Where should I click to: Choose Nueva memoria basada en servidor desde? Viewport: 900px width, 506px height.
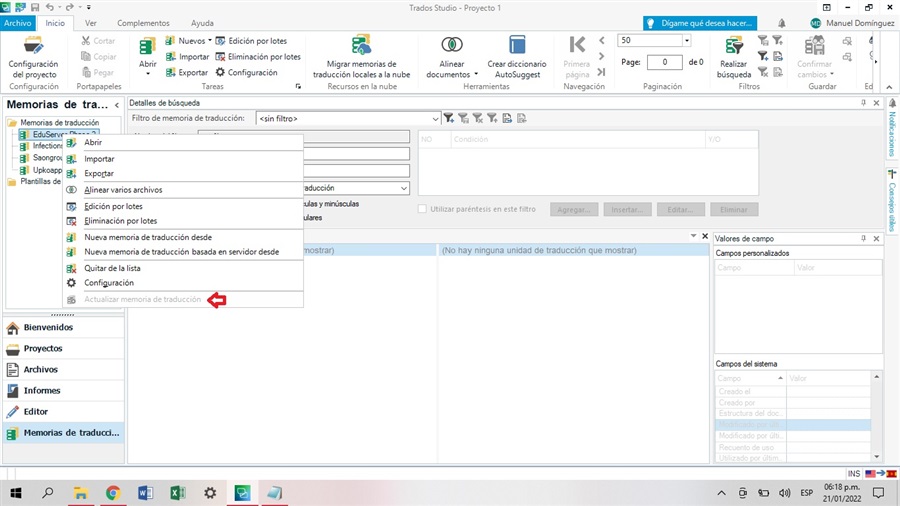184,252
